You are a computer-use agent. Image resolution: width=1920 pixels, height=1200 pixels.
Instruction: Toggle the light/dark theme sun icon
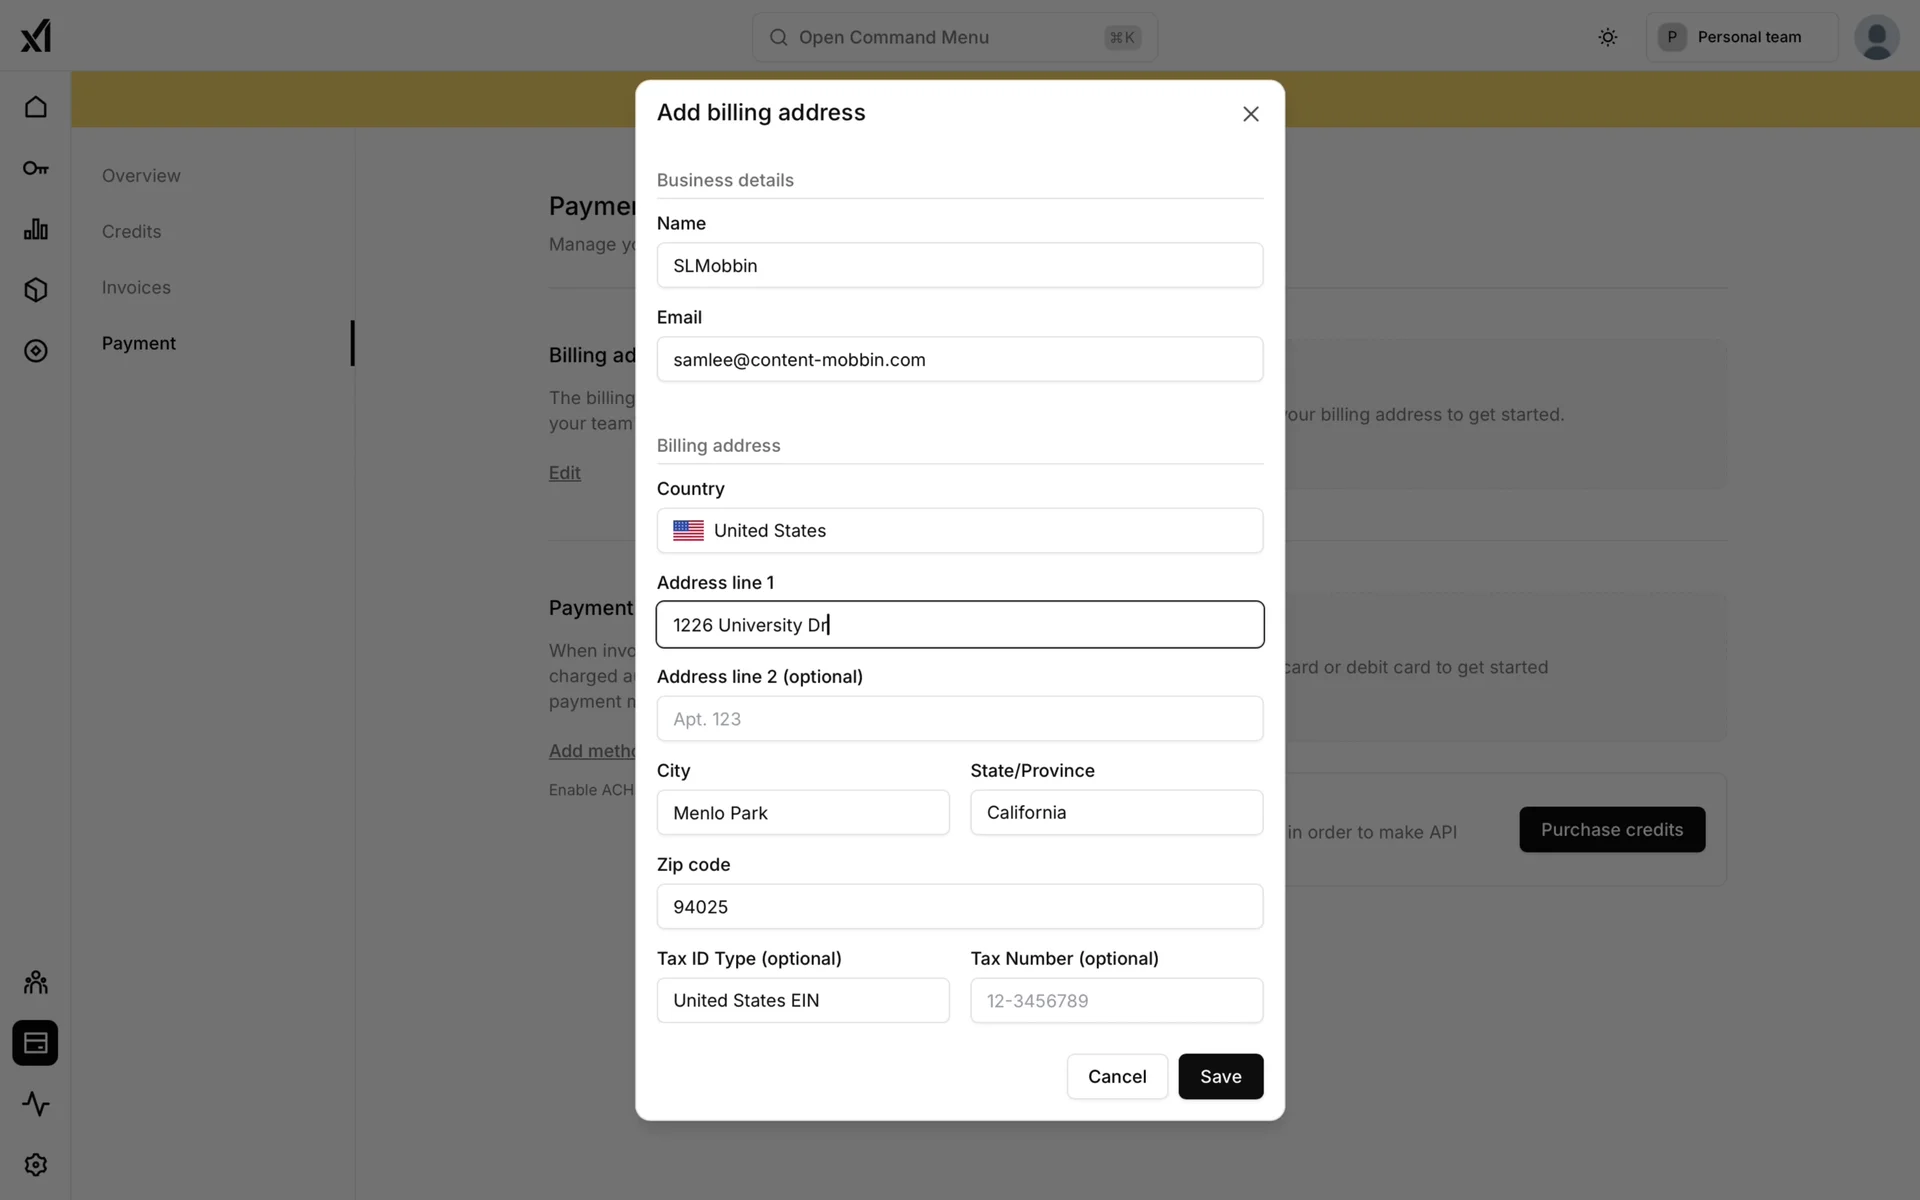click(x=1607, y=37)
